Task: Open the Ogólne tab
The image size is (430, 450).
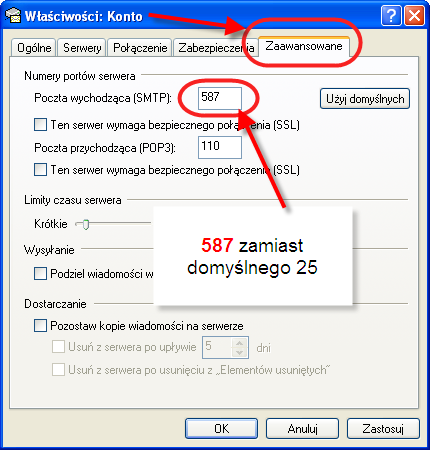Action: pos(34,48)
